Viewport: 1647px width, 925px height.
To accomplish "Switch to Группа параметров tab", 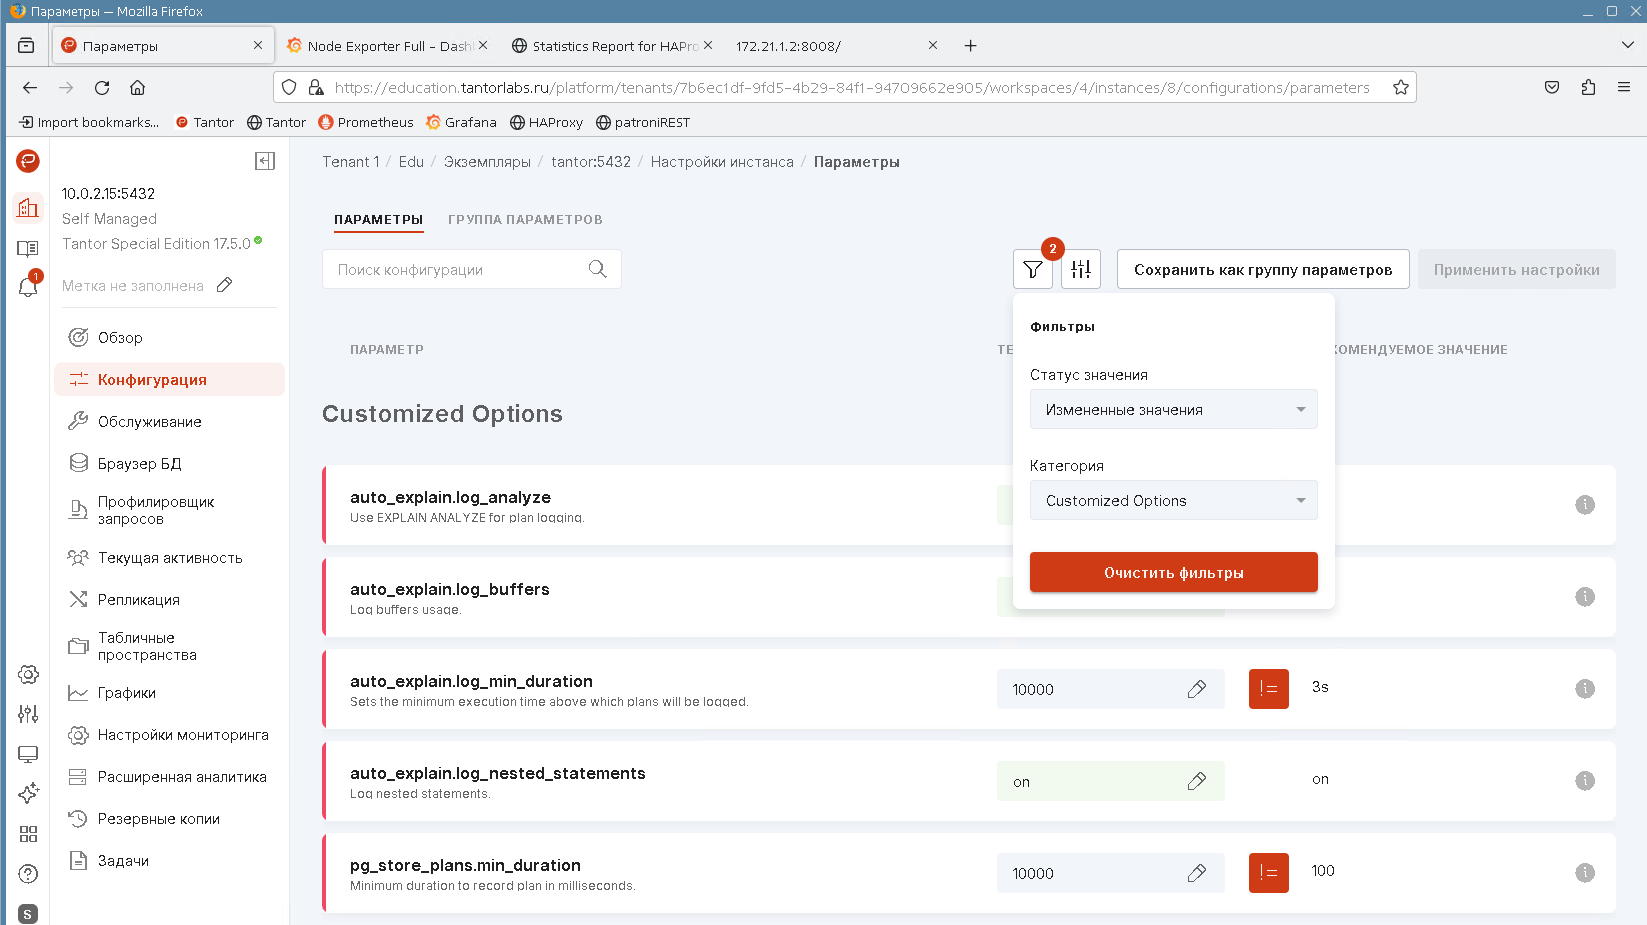I will (x=525, y=220).
